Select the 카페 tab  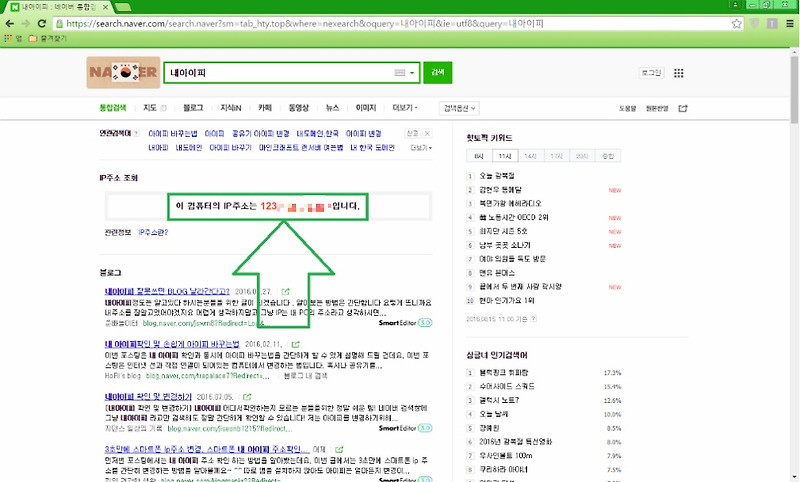pyautogui.click(x=265, y=108)
